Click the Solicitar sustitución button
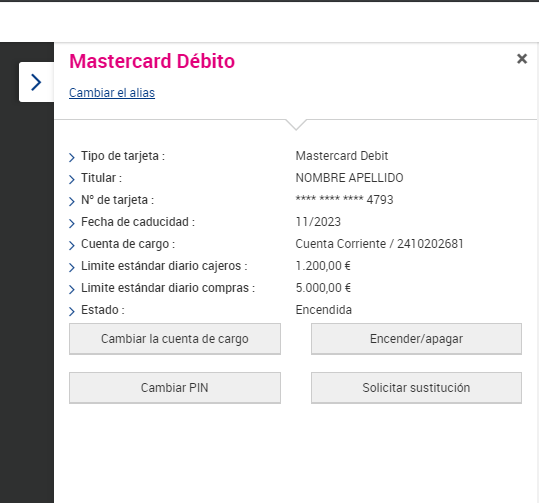The width and height of the screenshot is (539, 503). pyautogui.click(x=416, y=387)
